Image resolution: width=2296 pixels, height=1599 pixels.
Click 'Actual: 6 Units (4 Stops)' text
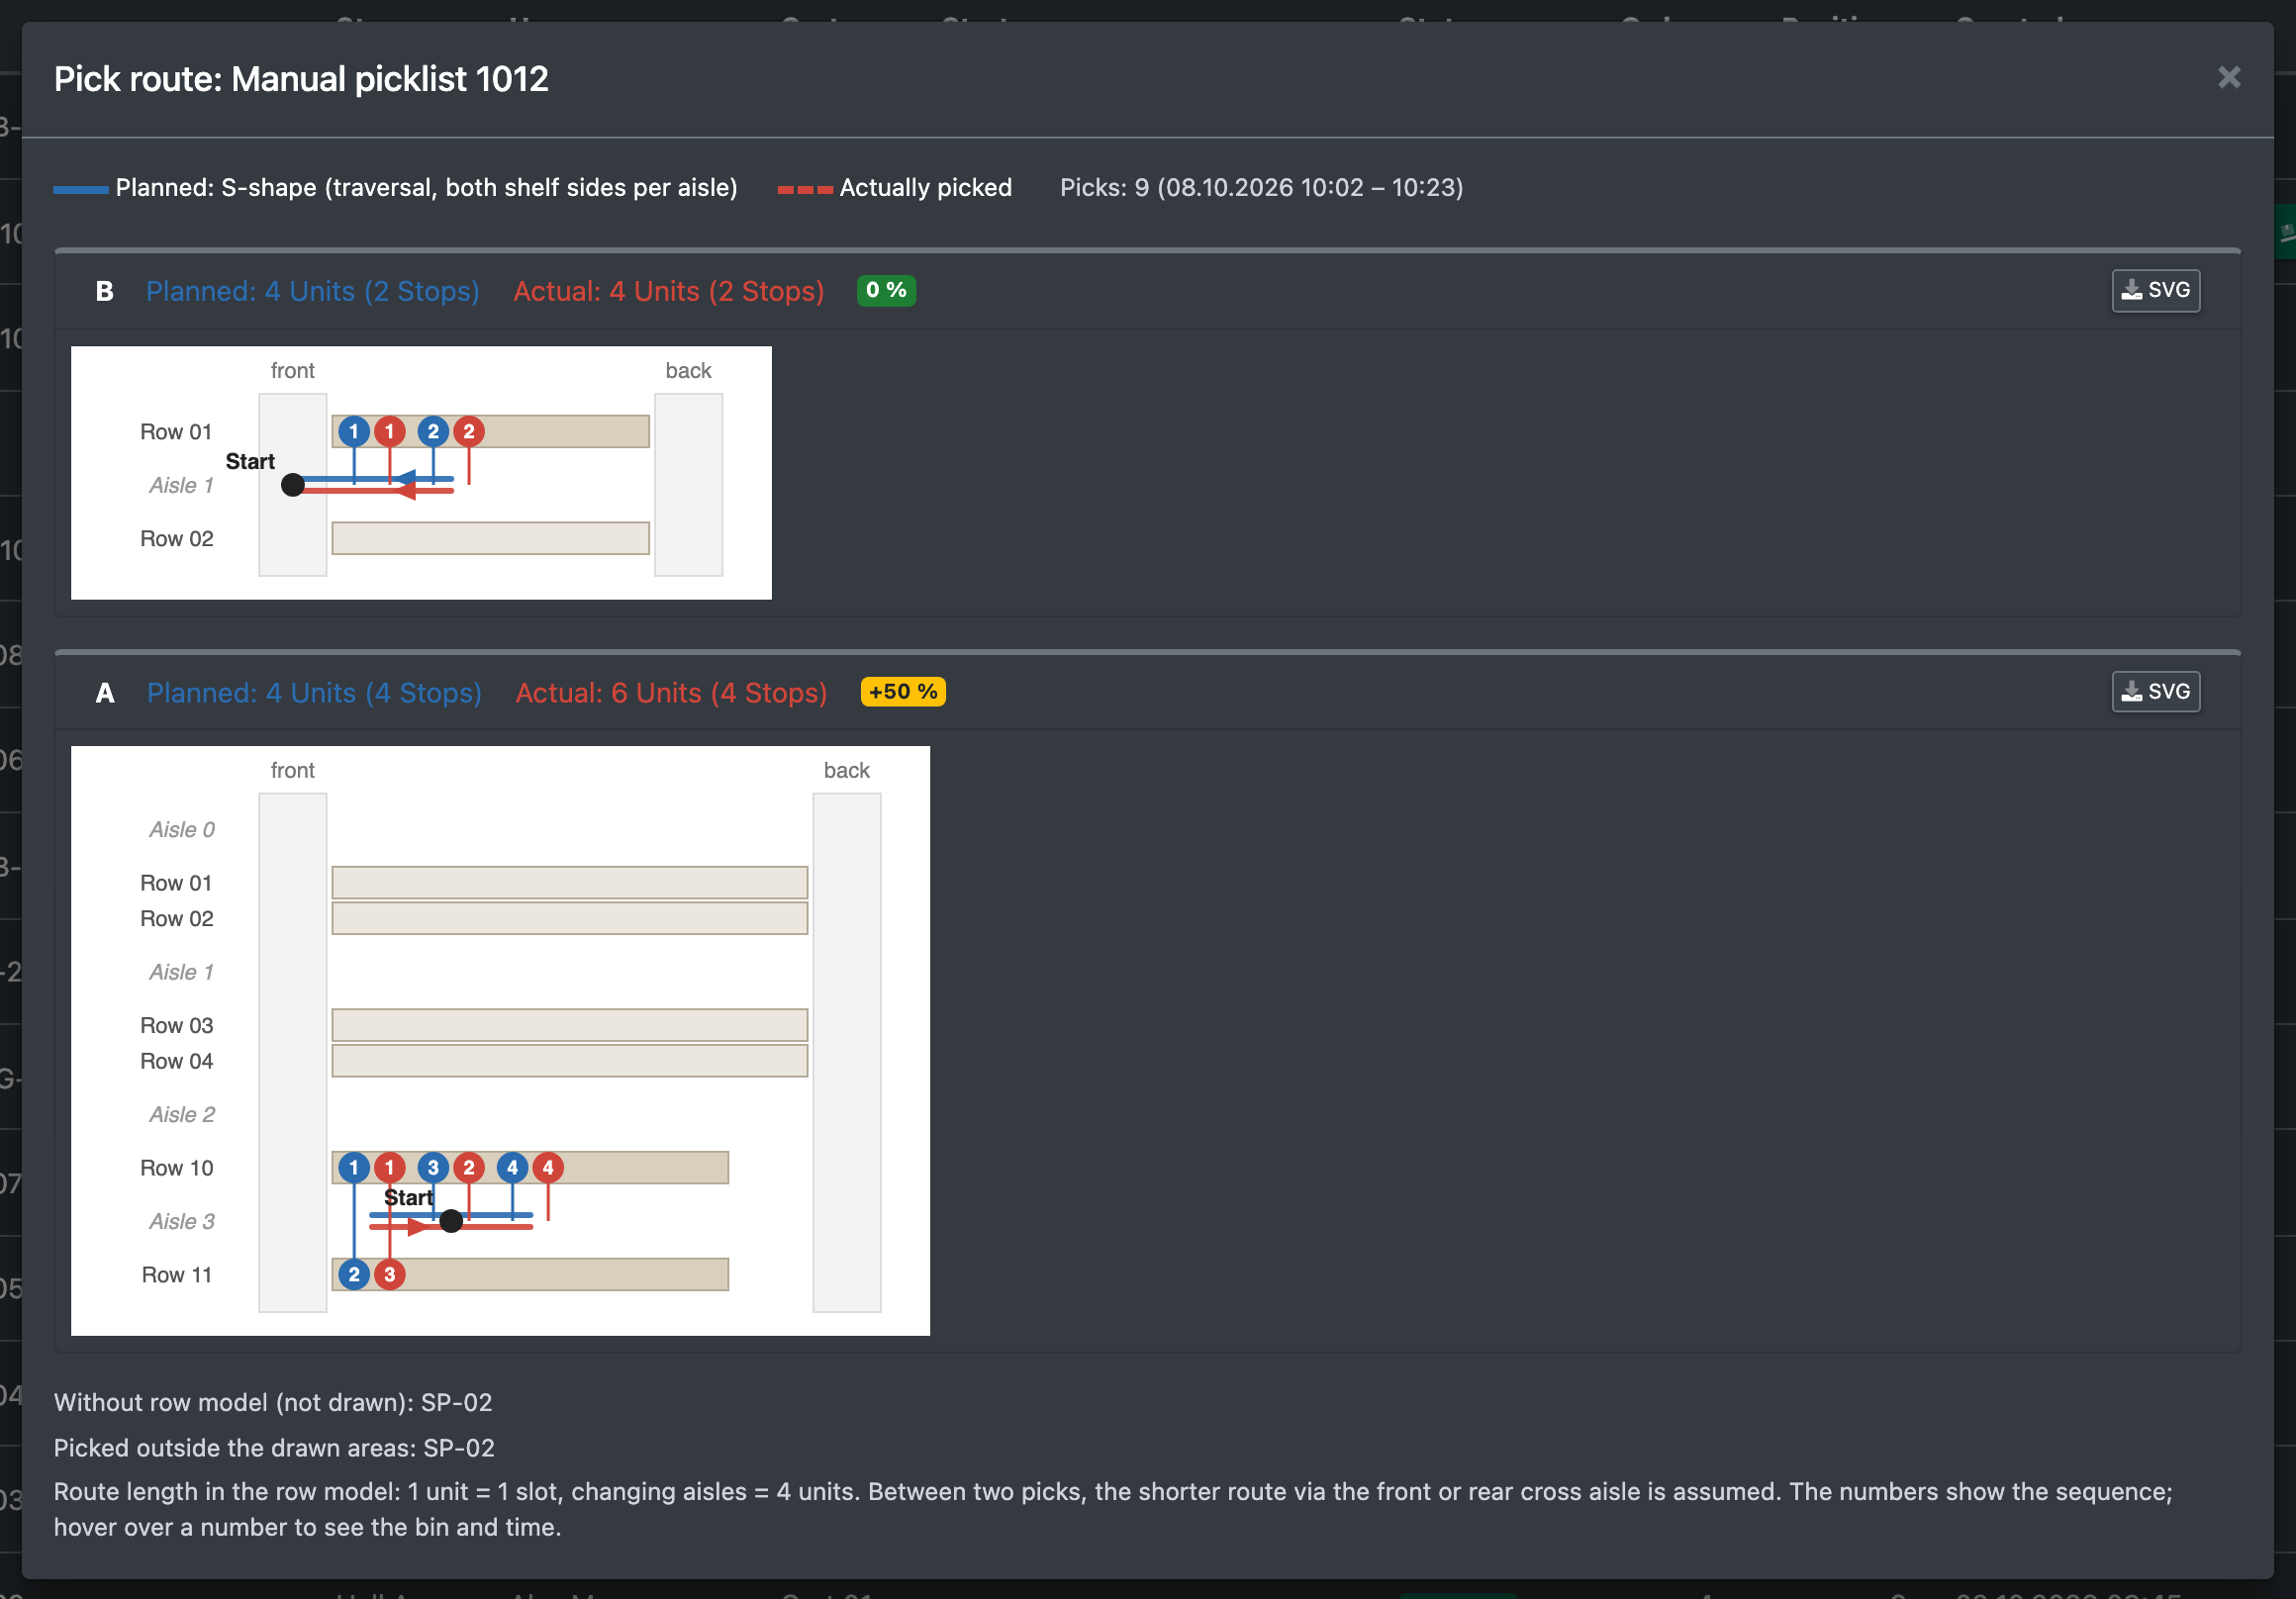[671, 693]
